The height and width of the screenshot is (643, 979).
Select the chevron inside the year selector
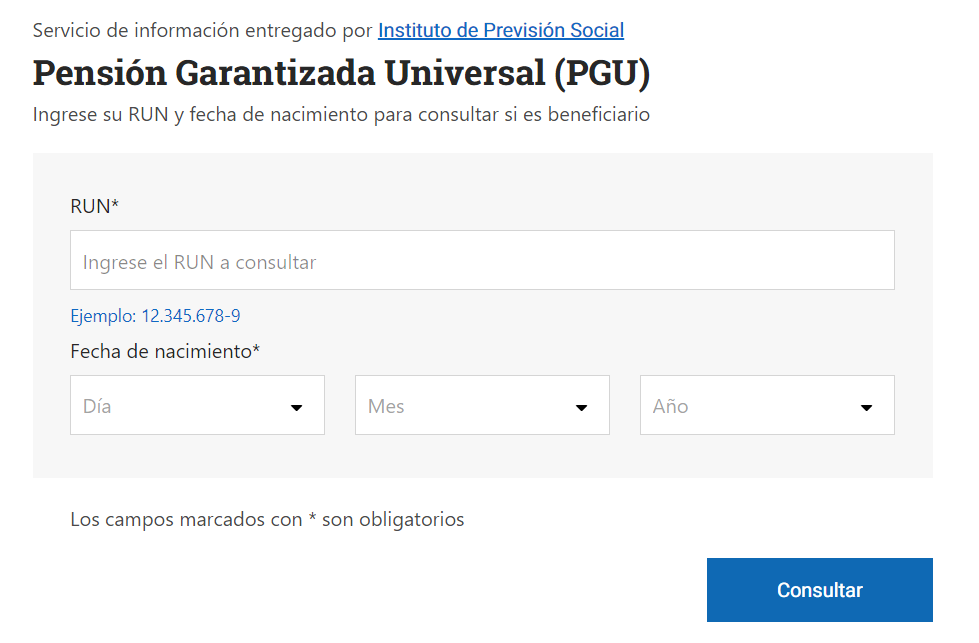coord(866,407)
